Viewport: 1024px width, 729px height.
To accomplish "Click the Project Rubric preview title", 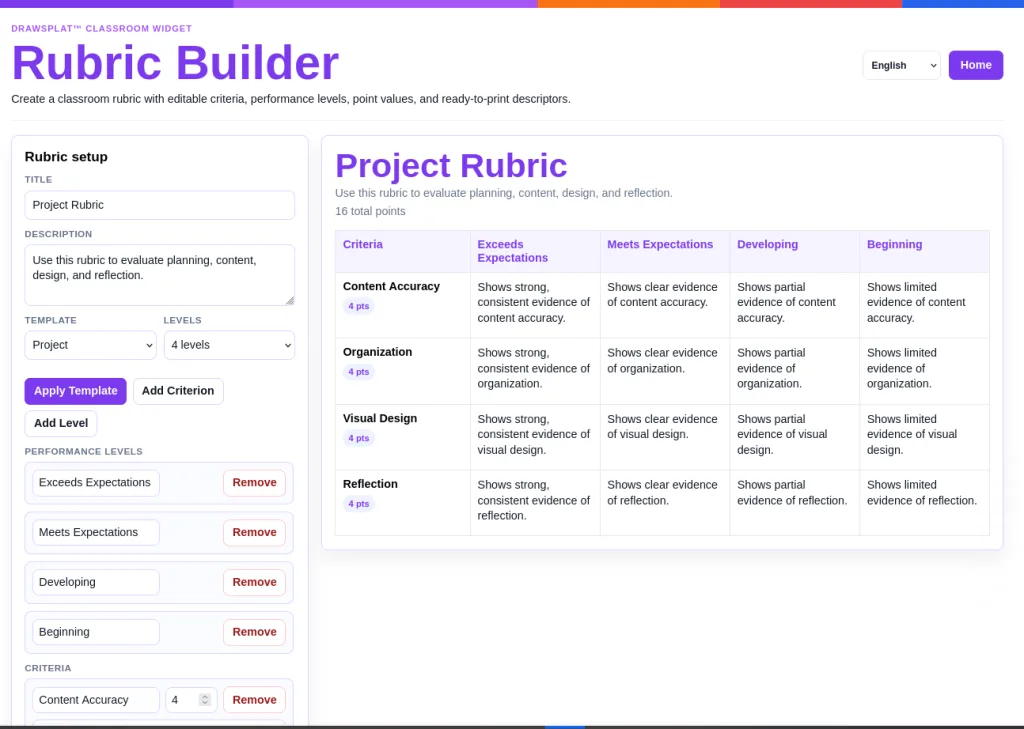I will tap(451, 165).
